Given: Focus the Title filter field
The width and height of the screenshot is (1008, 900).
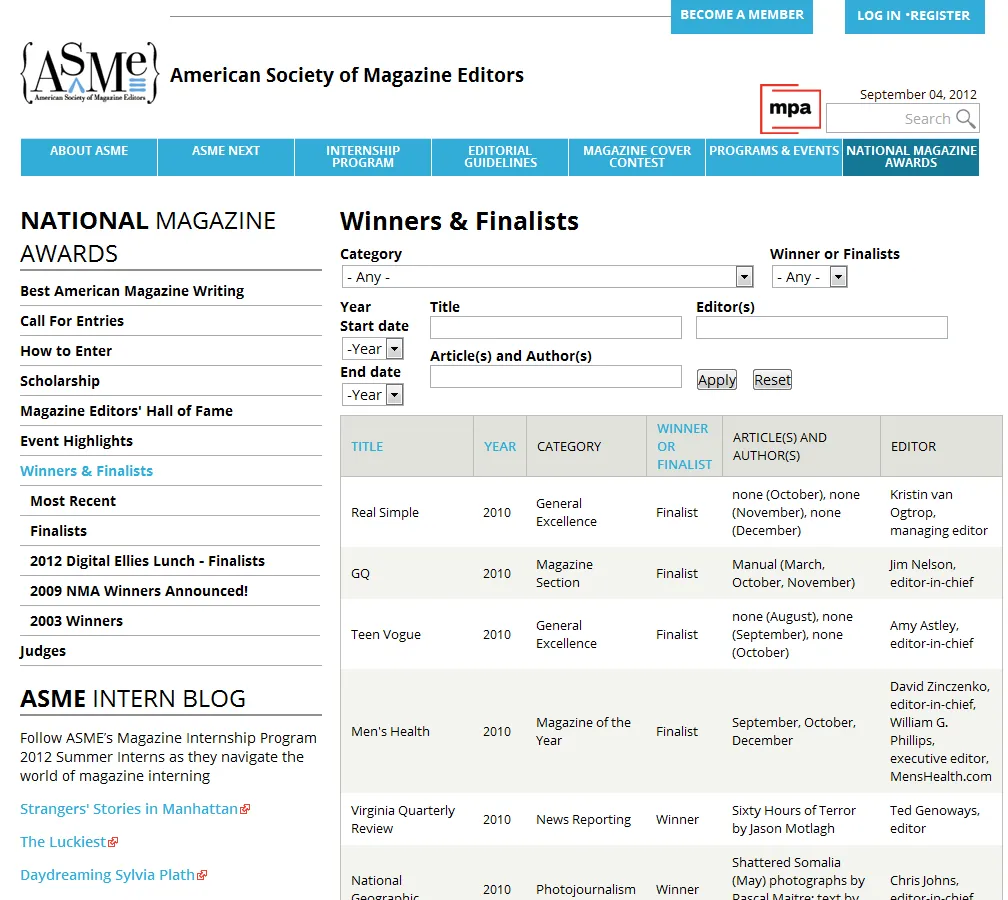Looking at the screenshot, I should click(555, 327).
